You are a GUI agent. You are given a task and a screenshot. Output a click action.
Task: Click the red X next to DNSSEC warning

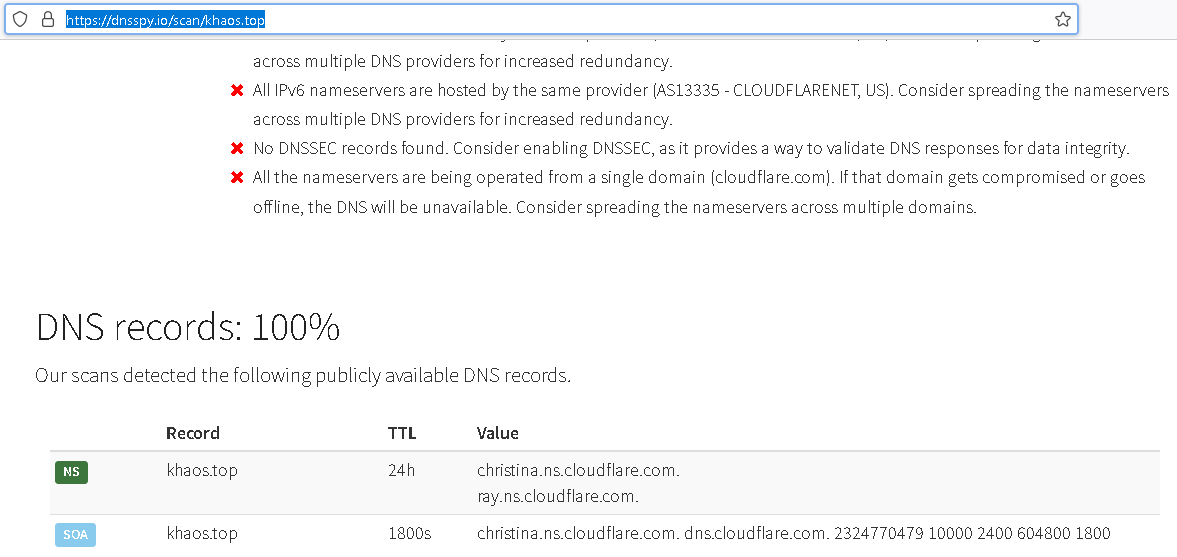click(237, 149)
